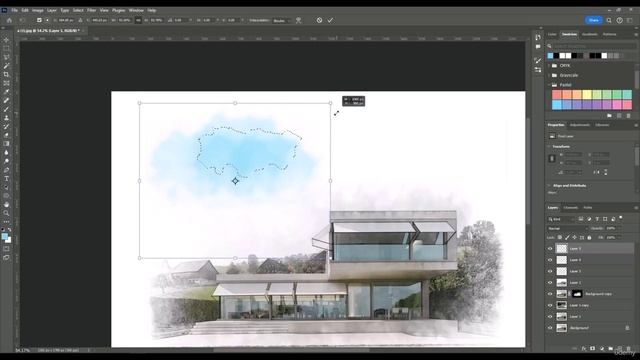Collapse the Pastel swatch folder
This screenshot has height=360, width=640.
coord(549,85)
